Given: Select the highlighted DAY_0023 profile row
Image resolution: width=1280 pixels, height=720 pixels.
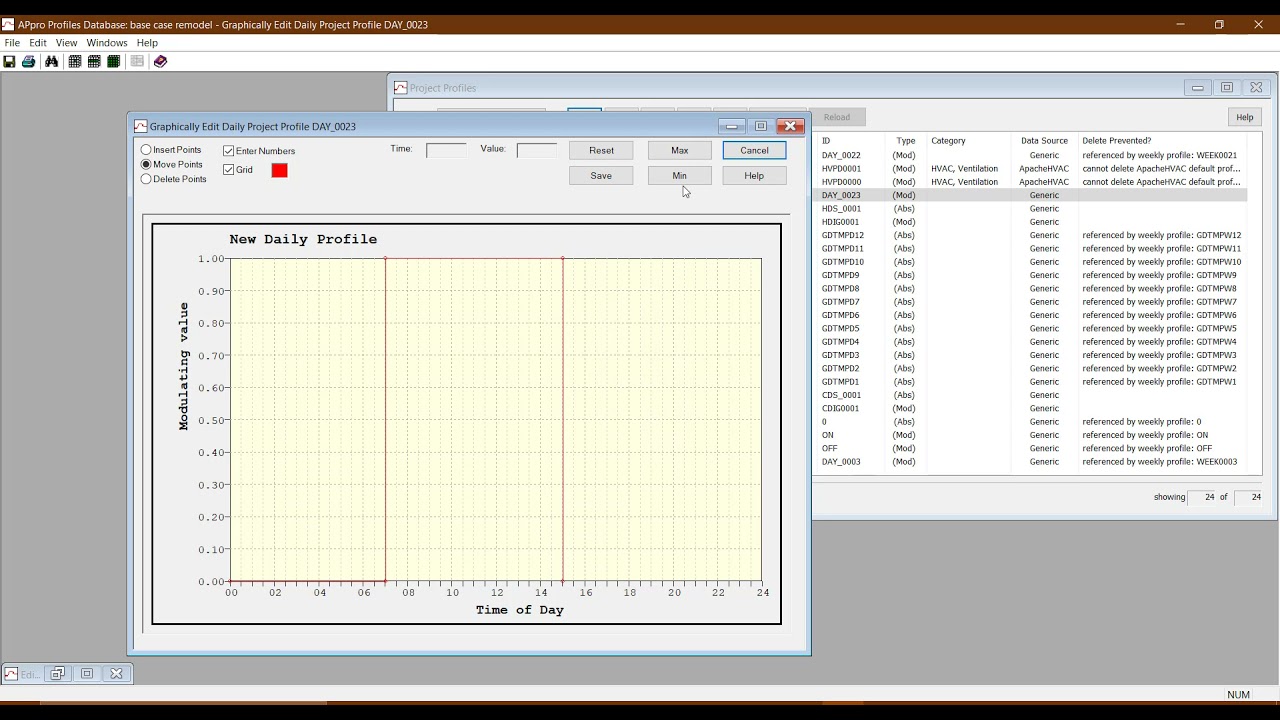Looking at the screenshot, I should [1030, 196].
